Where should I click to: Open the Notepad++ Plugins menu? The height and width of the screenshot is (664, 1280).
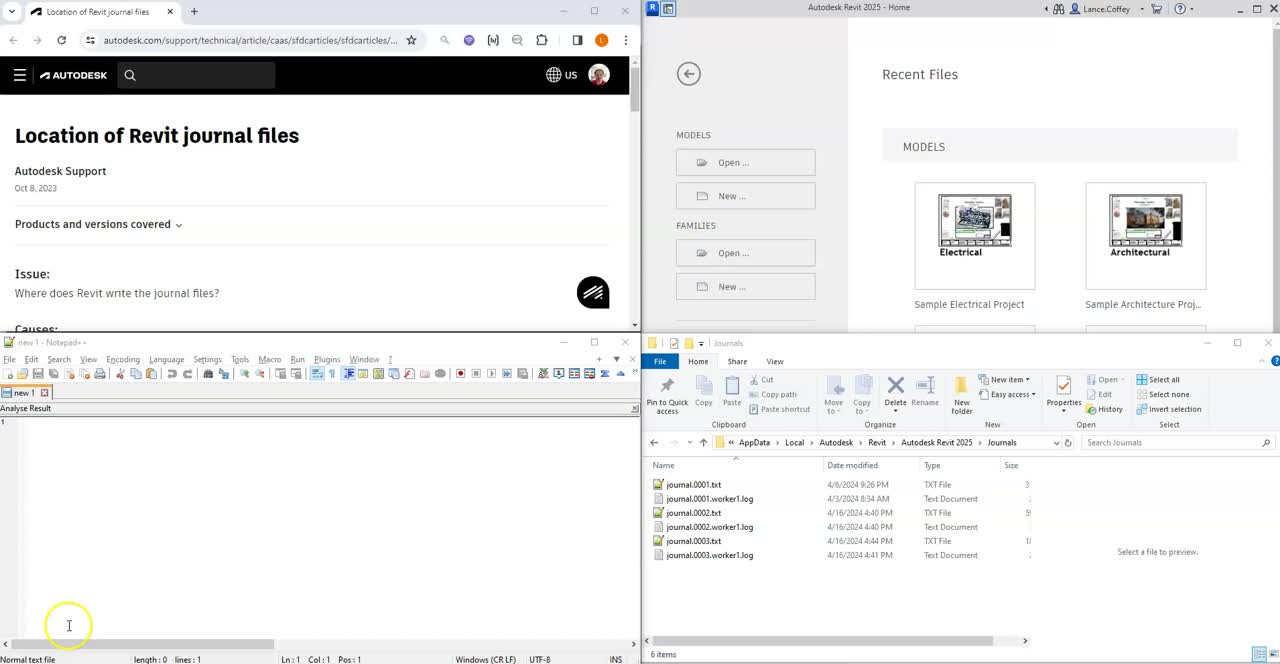tap(327, 359)
